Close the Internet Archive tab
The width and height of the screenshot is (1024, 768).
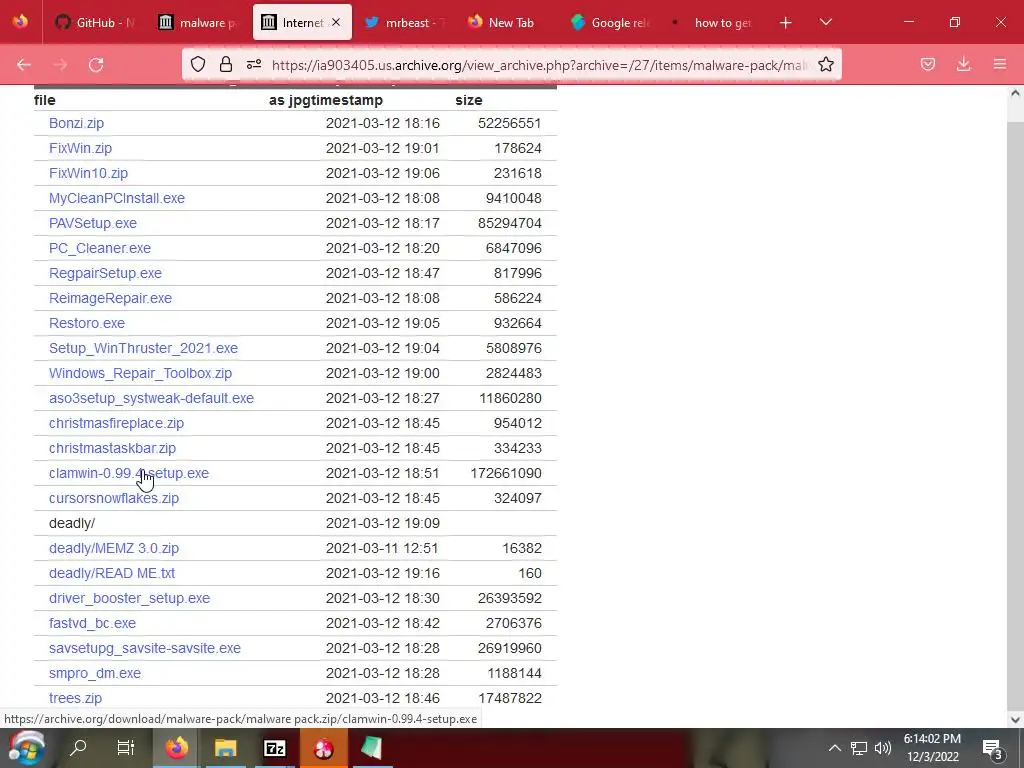(x=336, y=22)
